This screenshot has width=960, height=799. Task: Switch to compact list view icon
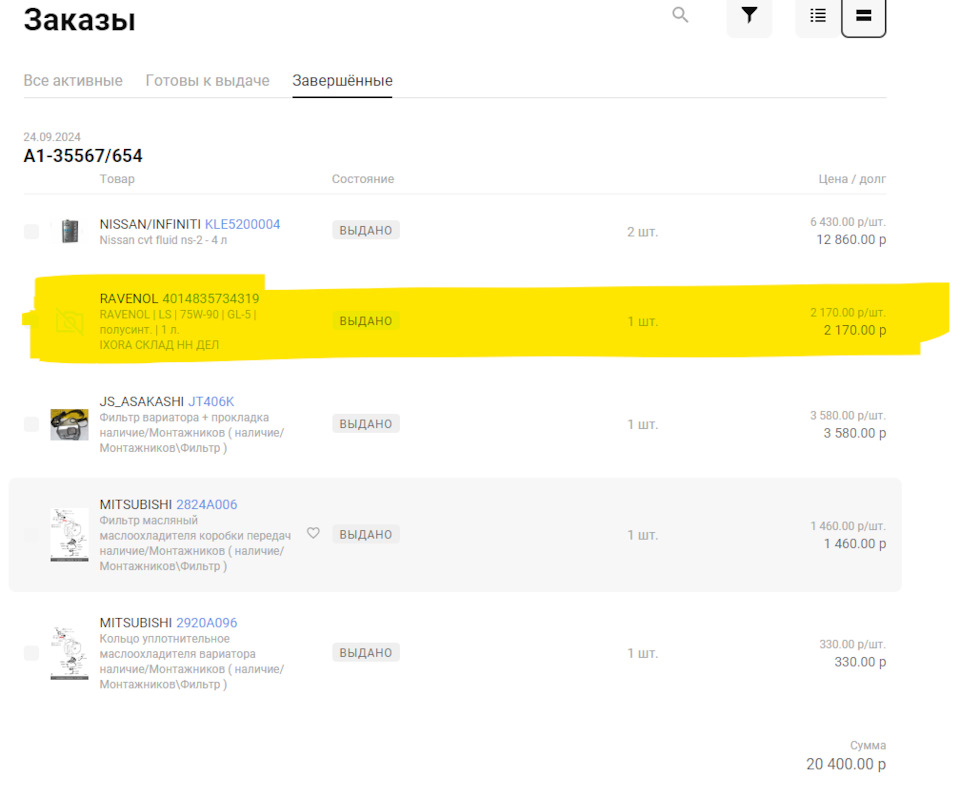[818, 15]
